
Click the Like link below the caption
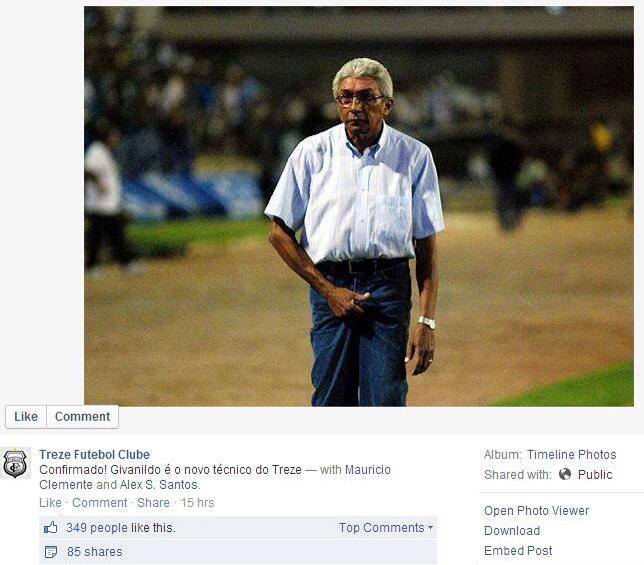50,503
